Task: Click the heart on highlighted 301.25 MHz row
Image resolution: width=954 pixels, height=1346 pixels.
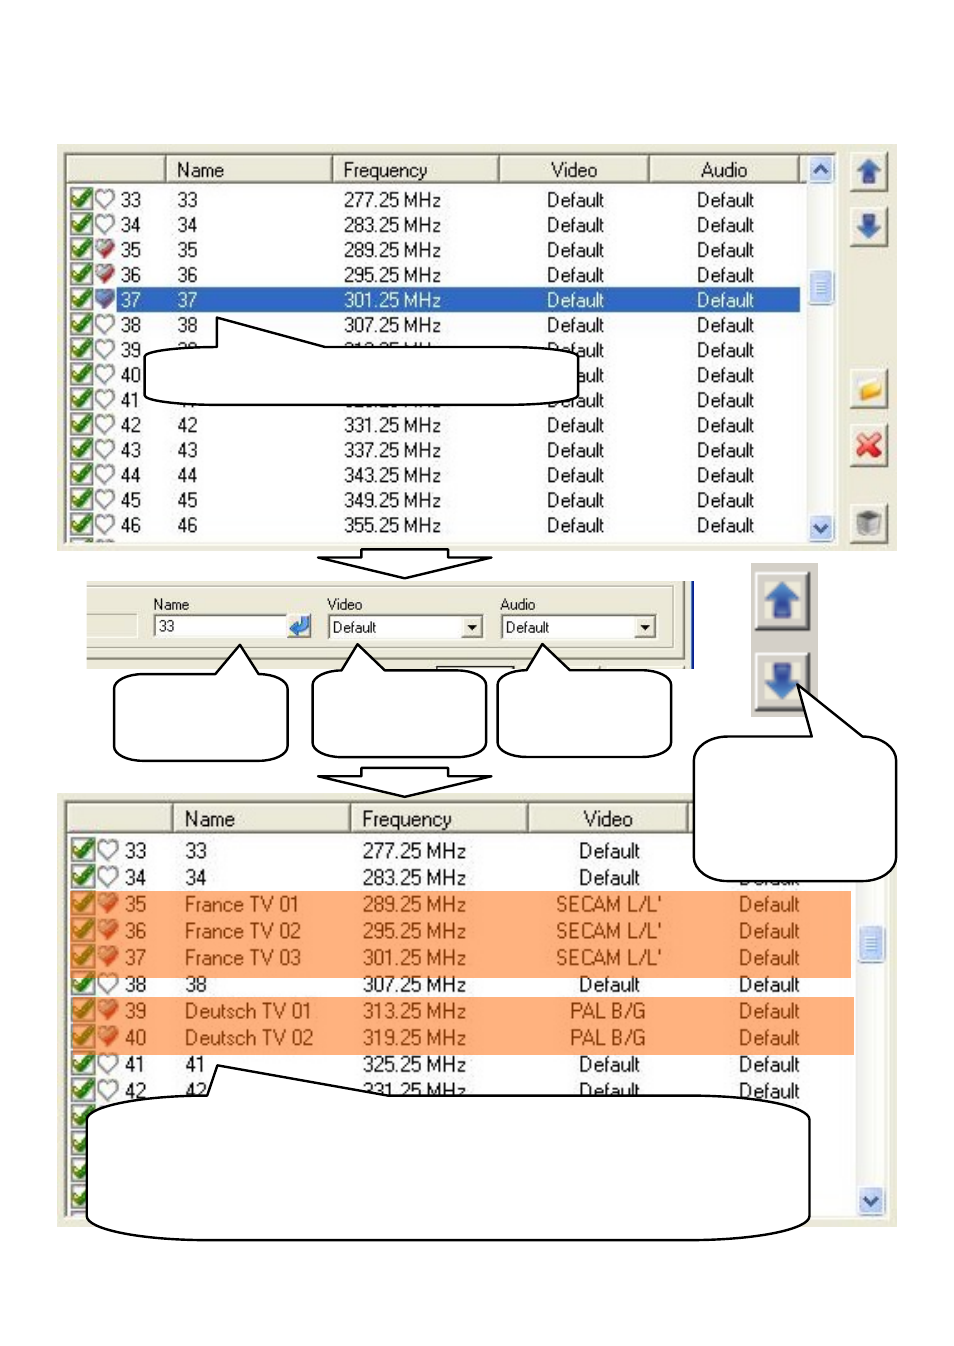Action: [105, 299]
